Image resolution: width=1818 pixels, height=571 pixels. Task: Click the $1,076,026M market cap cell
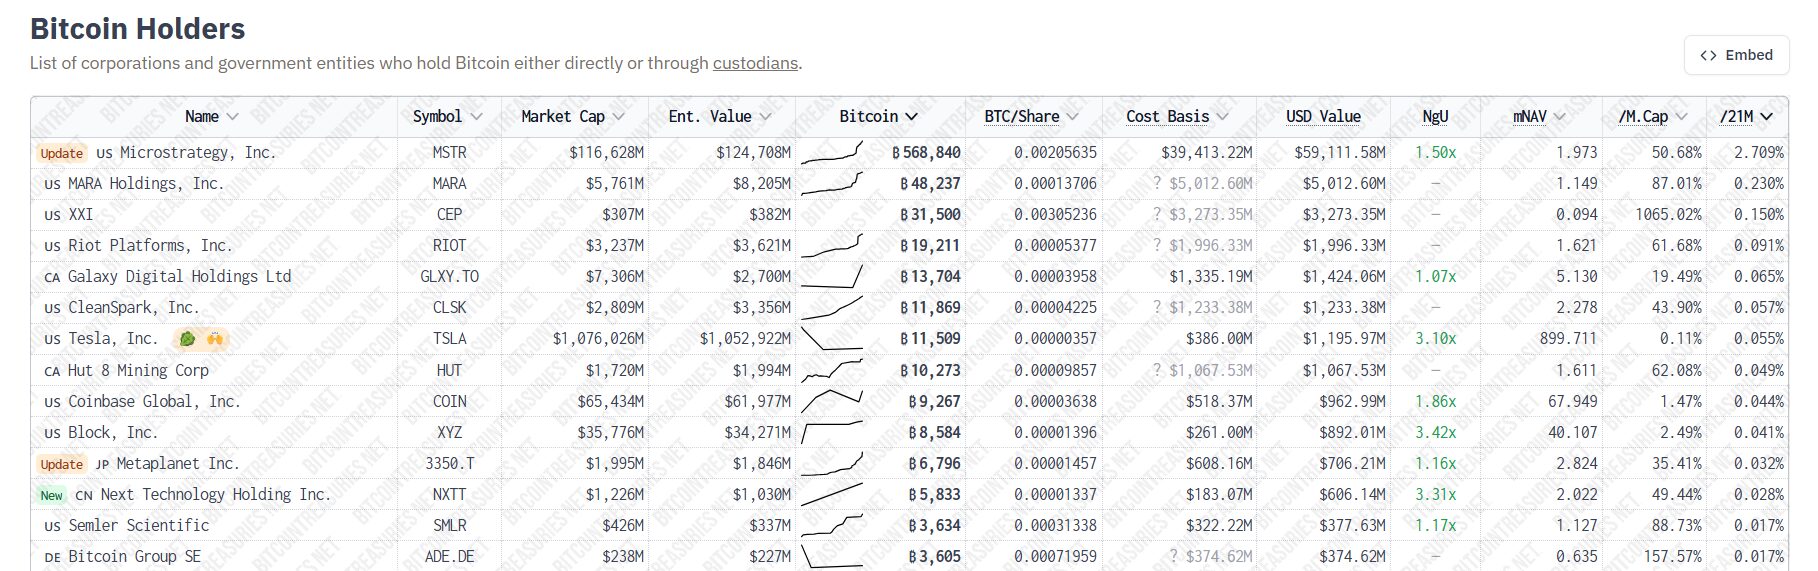598,338
